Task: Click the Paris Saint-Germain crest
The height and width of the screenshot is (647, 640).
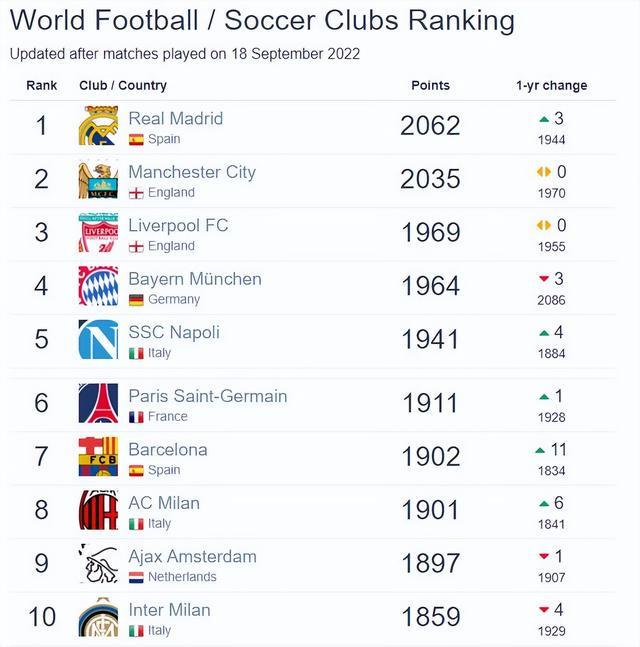Action: click(98, 404)
